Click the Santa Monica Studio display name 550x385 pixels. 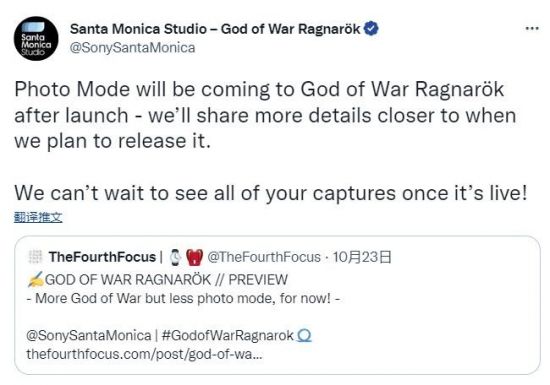click(x=215, y=29)
